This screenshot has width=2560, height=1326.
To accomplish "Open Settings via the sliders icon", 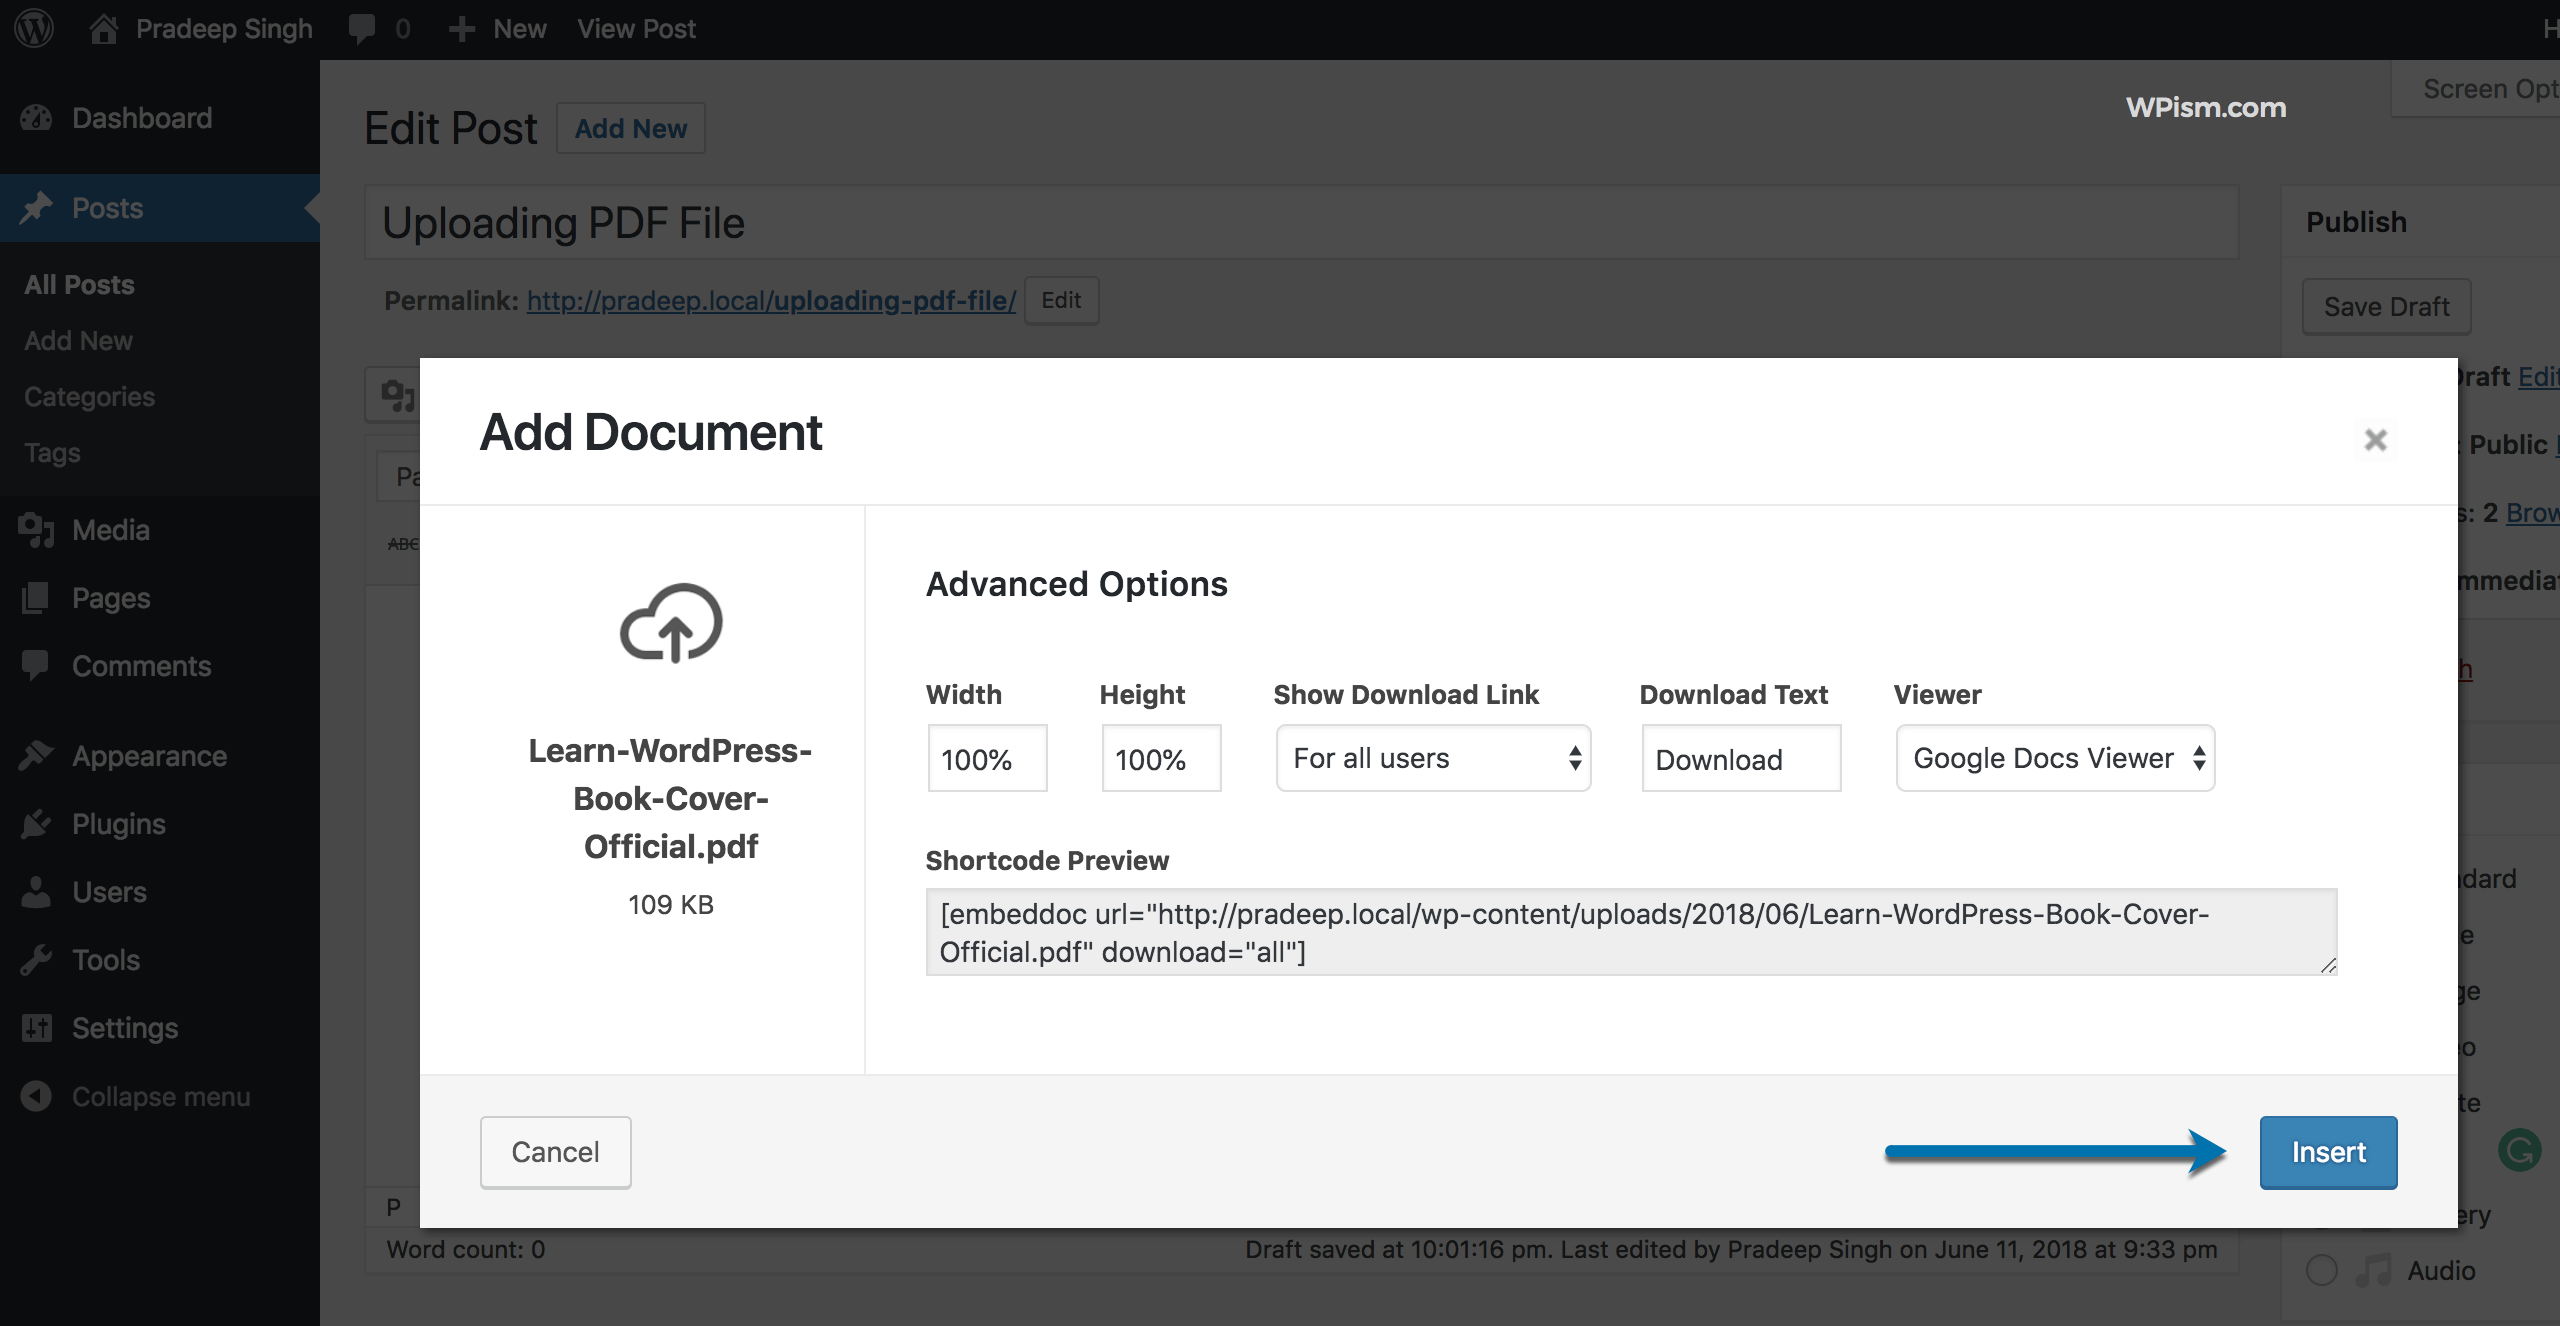I will tap(37, 1027).
